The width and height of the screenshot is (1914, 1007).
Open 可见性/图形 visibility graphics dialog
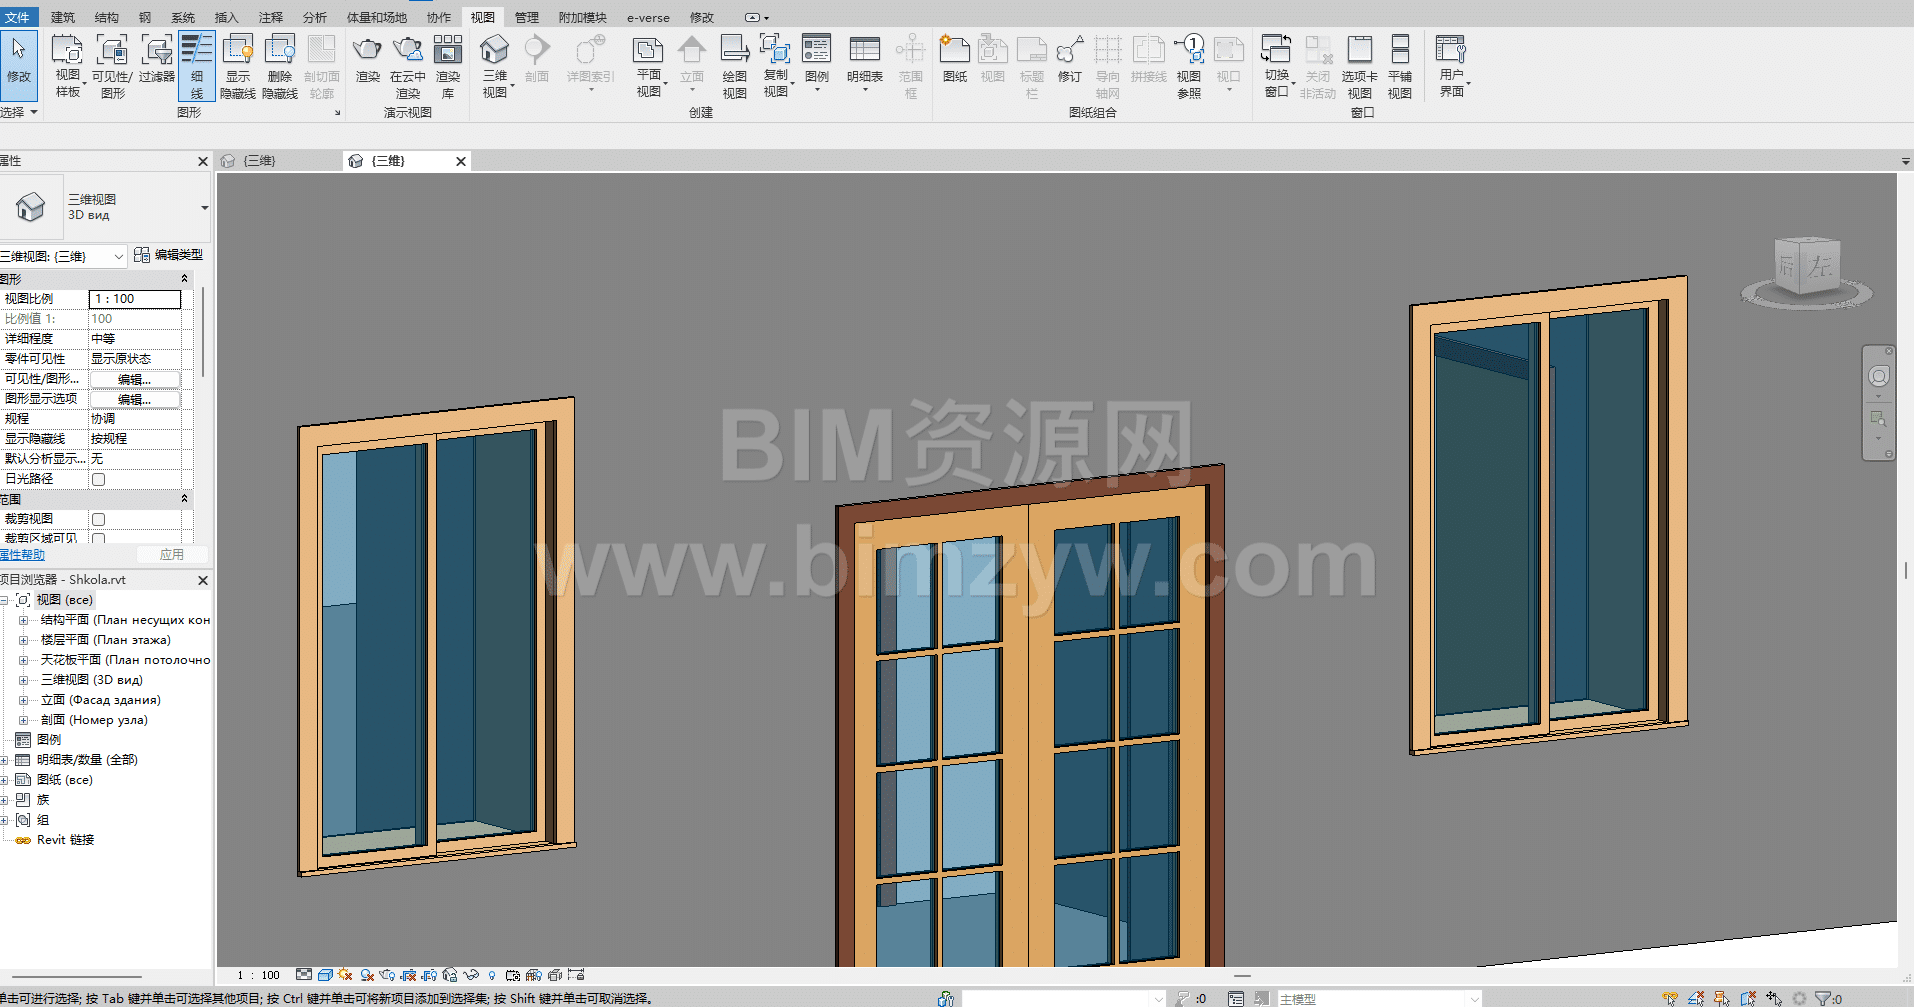point(112,66)
